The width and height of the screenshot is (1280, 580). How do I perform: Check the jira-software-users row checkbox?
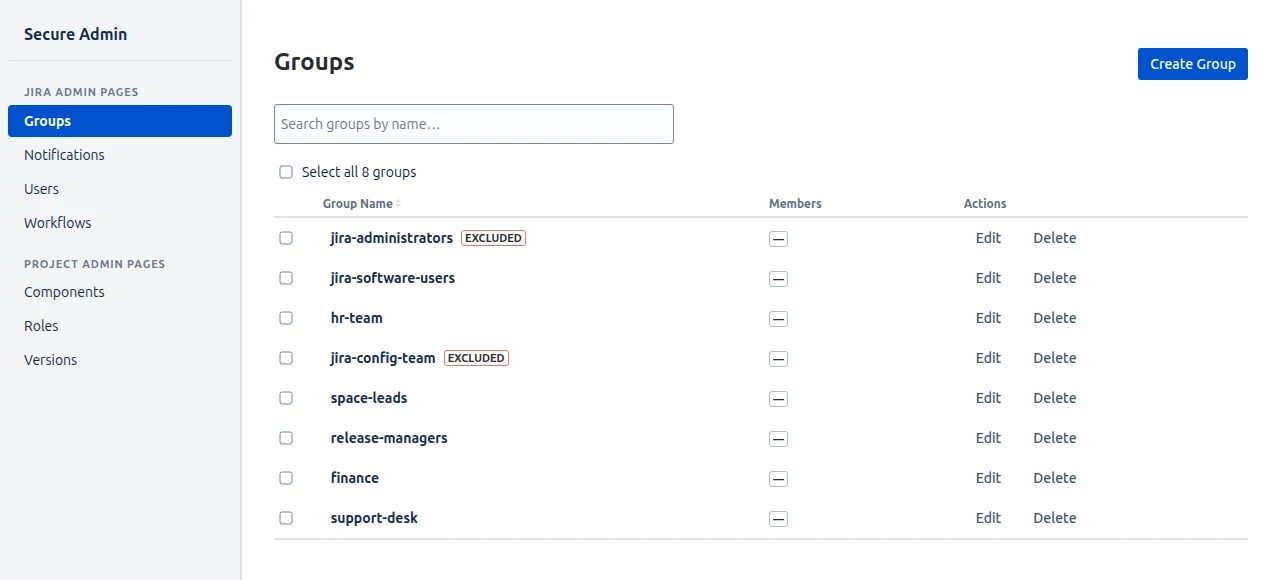point(286,278)
